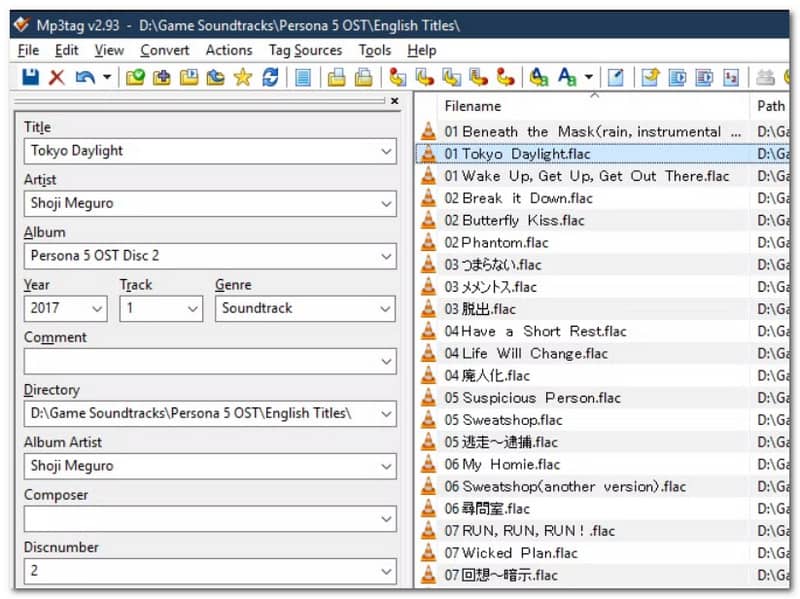This screenshot has width=800, height=599.
Task: Click into the empty Comment field
Action: 210,361
